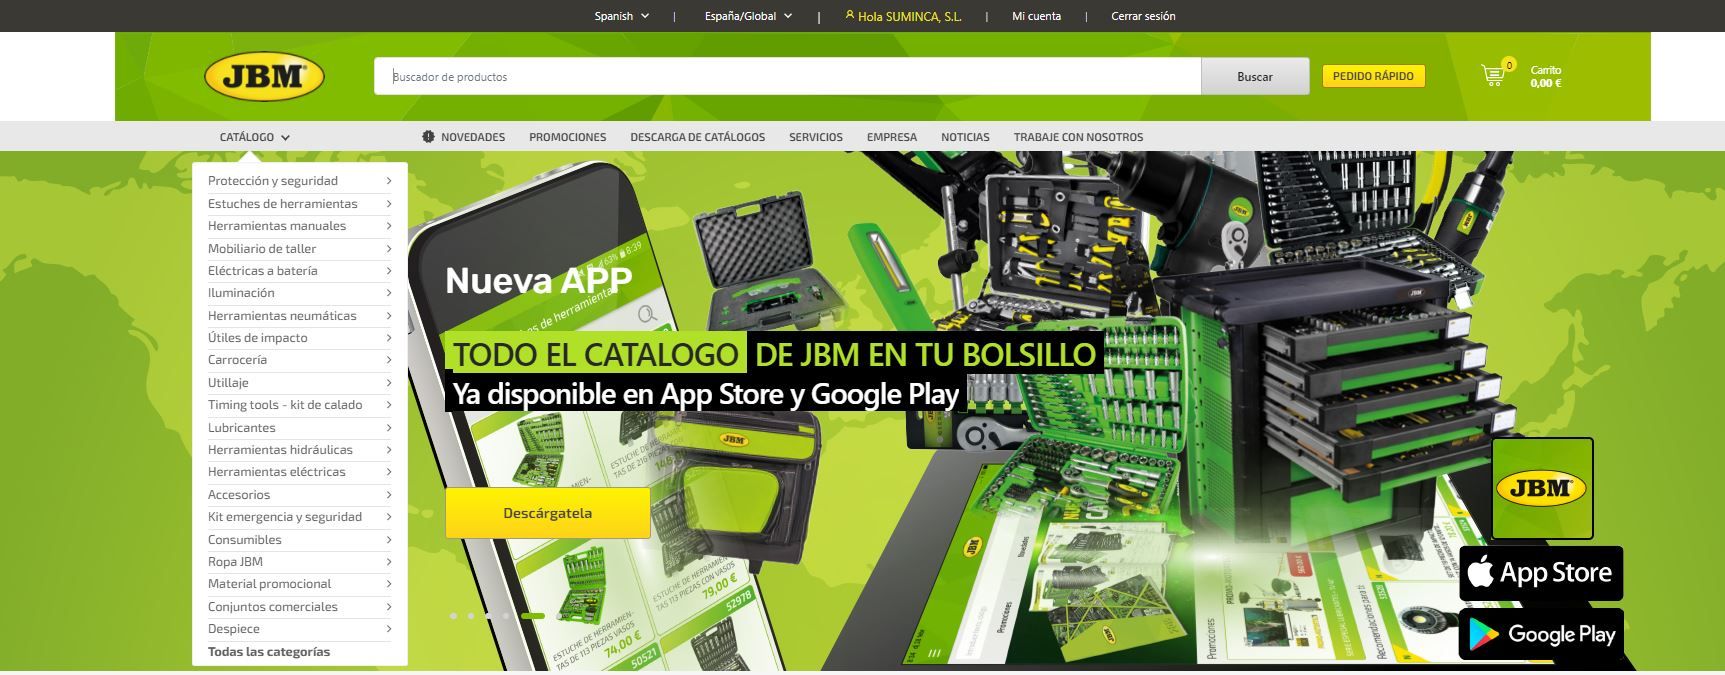Go to the NOVEDADES menu
The height and width of the screenshot is (675, 1725).
[464, 137]
